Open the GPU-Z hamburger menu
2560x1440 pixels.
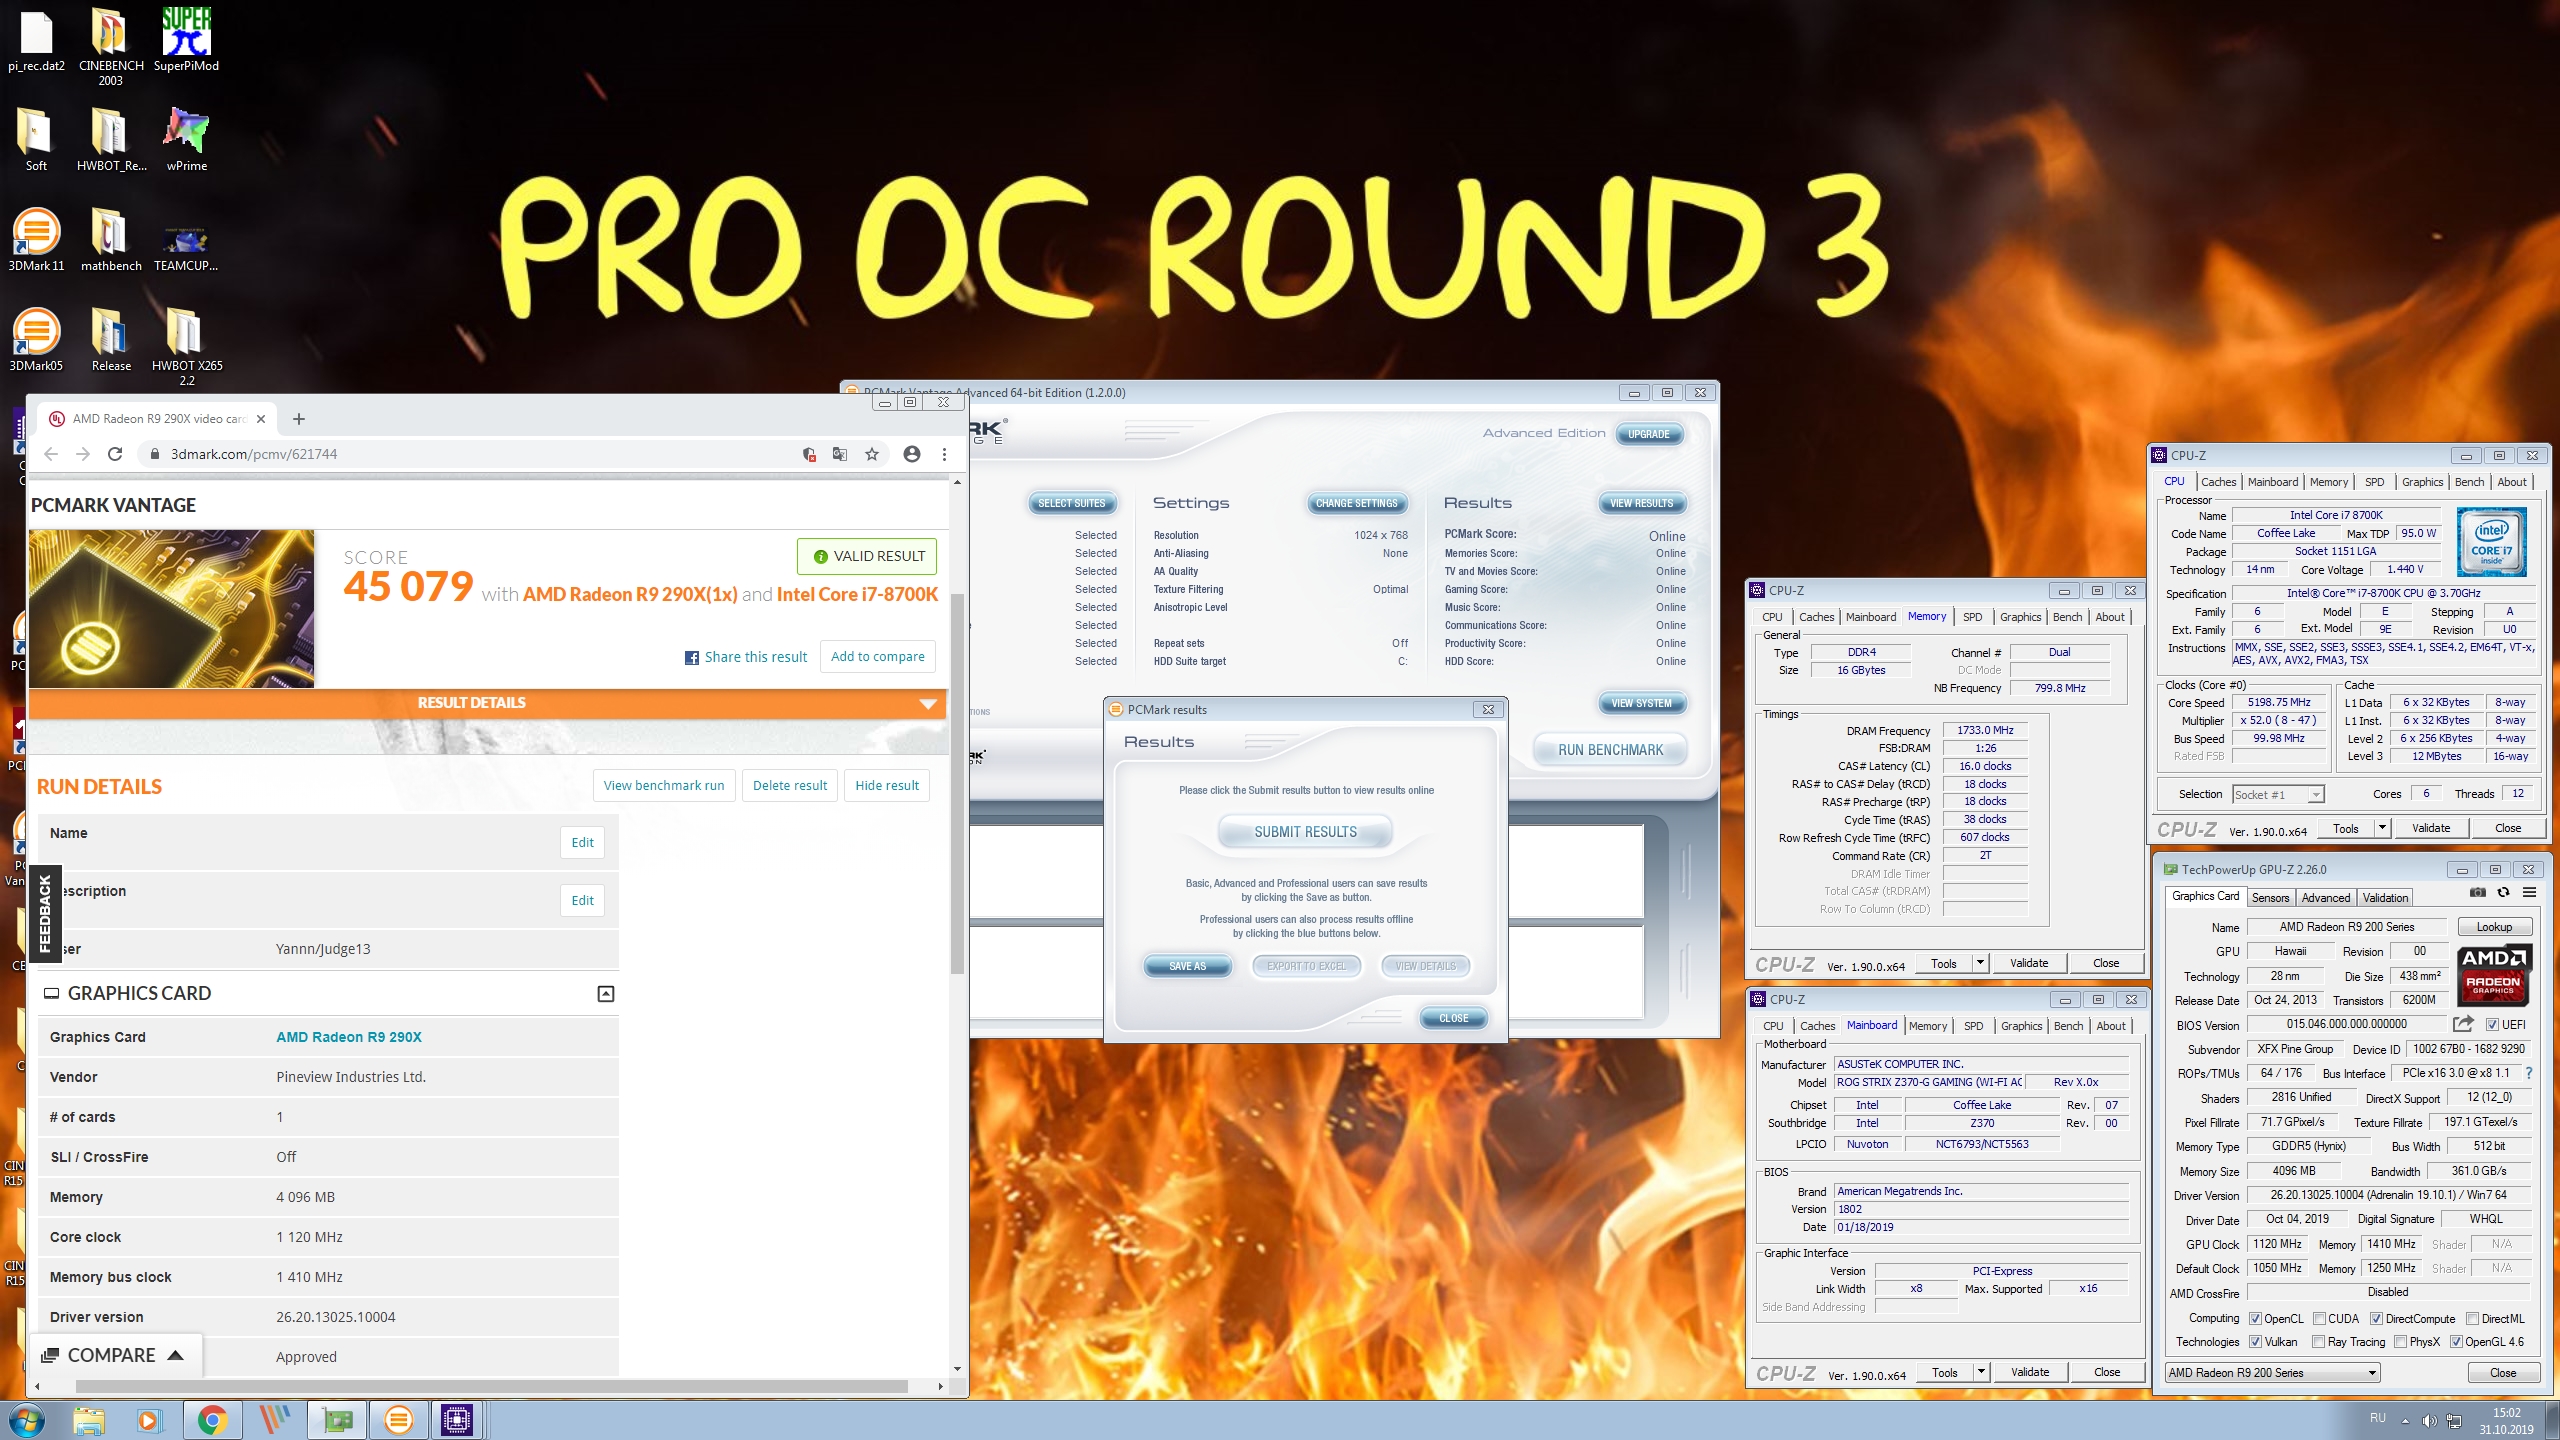(2529, 893)
